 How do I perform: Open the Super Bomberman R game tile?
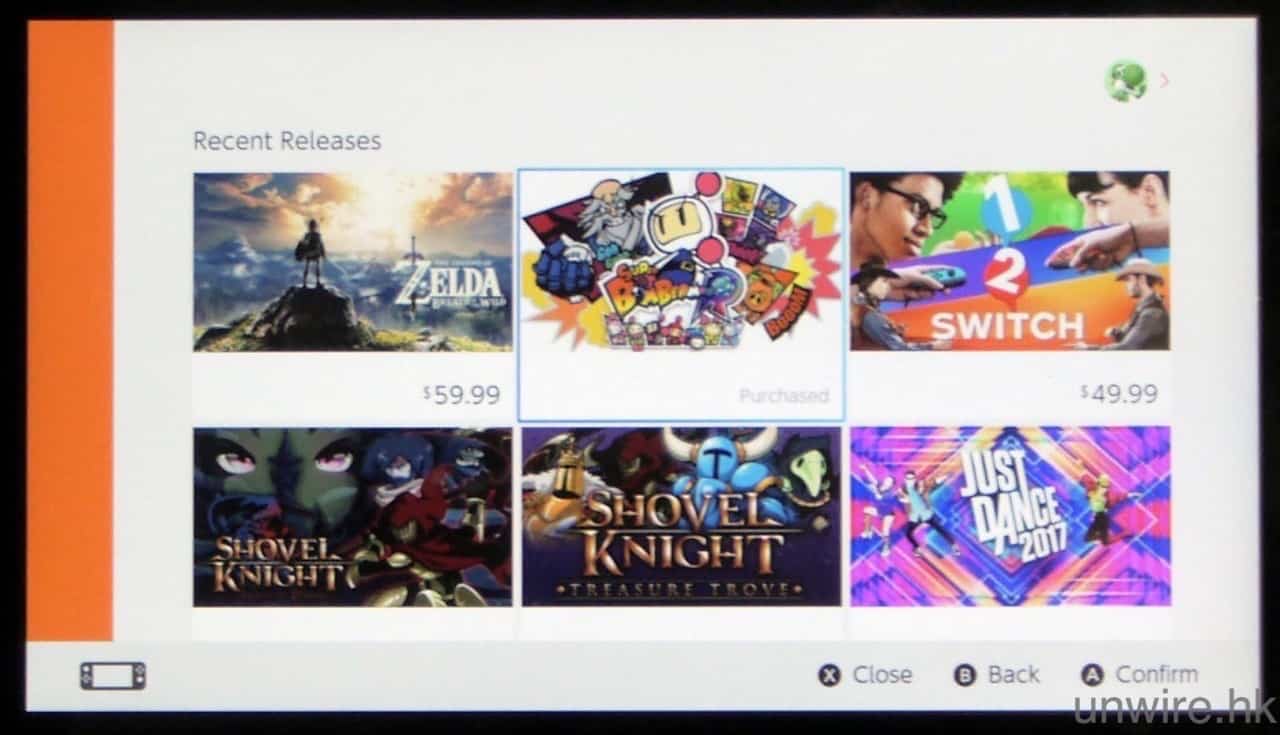coord(681,295)
